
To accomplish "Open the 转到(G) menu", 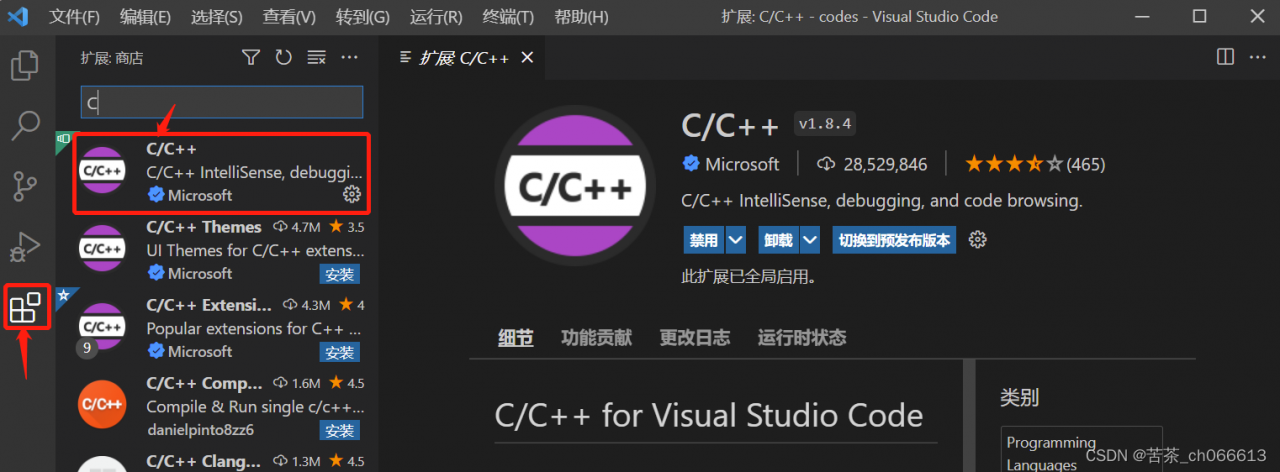I will pyautogui.click(x=363, y=17).
